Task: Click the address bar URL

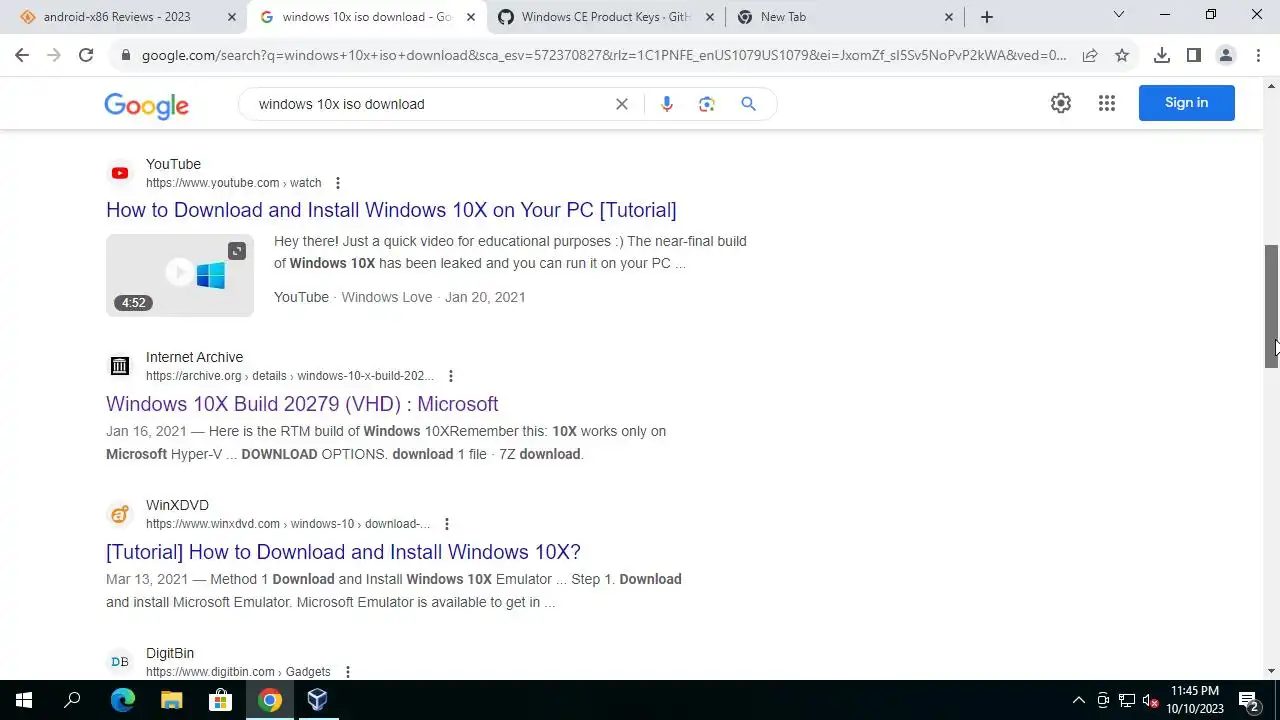Action: click(x=604, y=56)
